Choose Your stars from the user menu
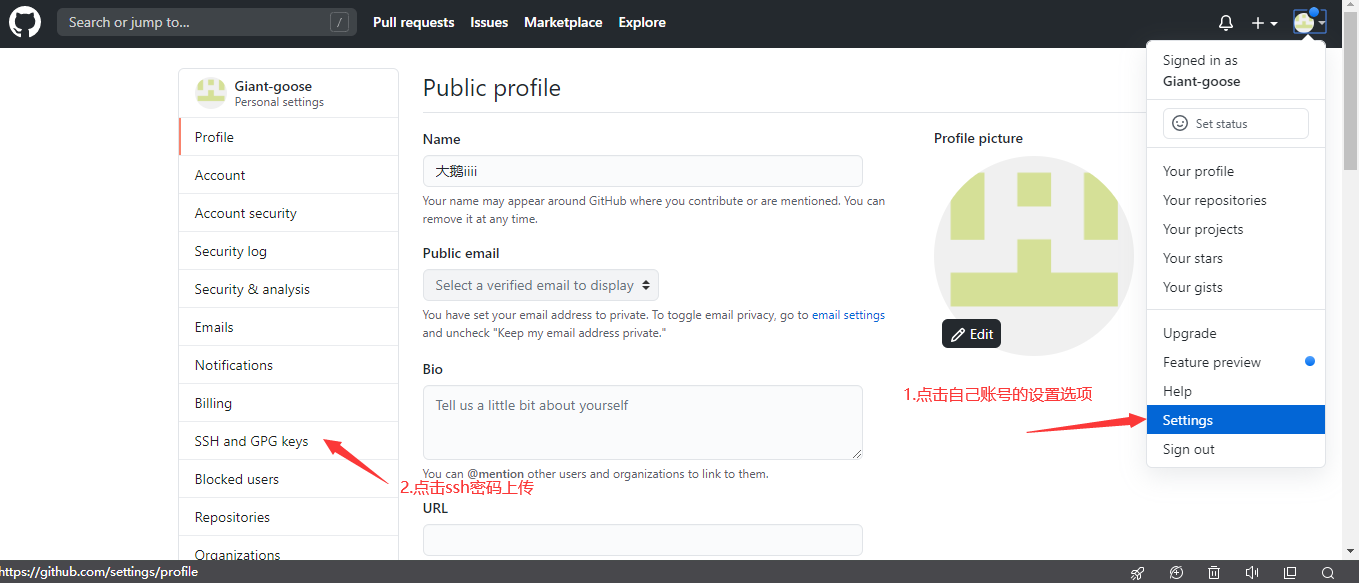1359x583 pixels. 1236,258
